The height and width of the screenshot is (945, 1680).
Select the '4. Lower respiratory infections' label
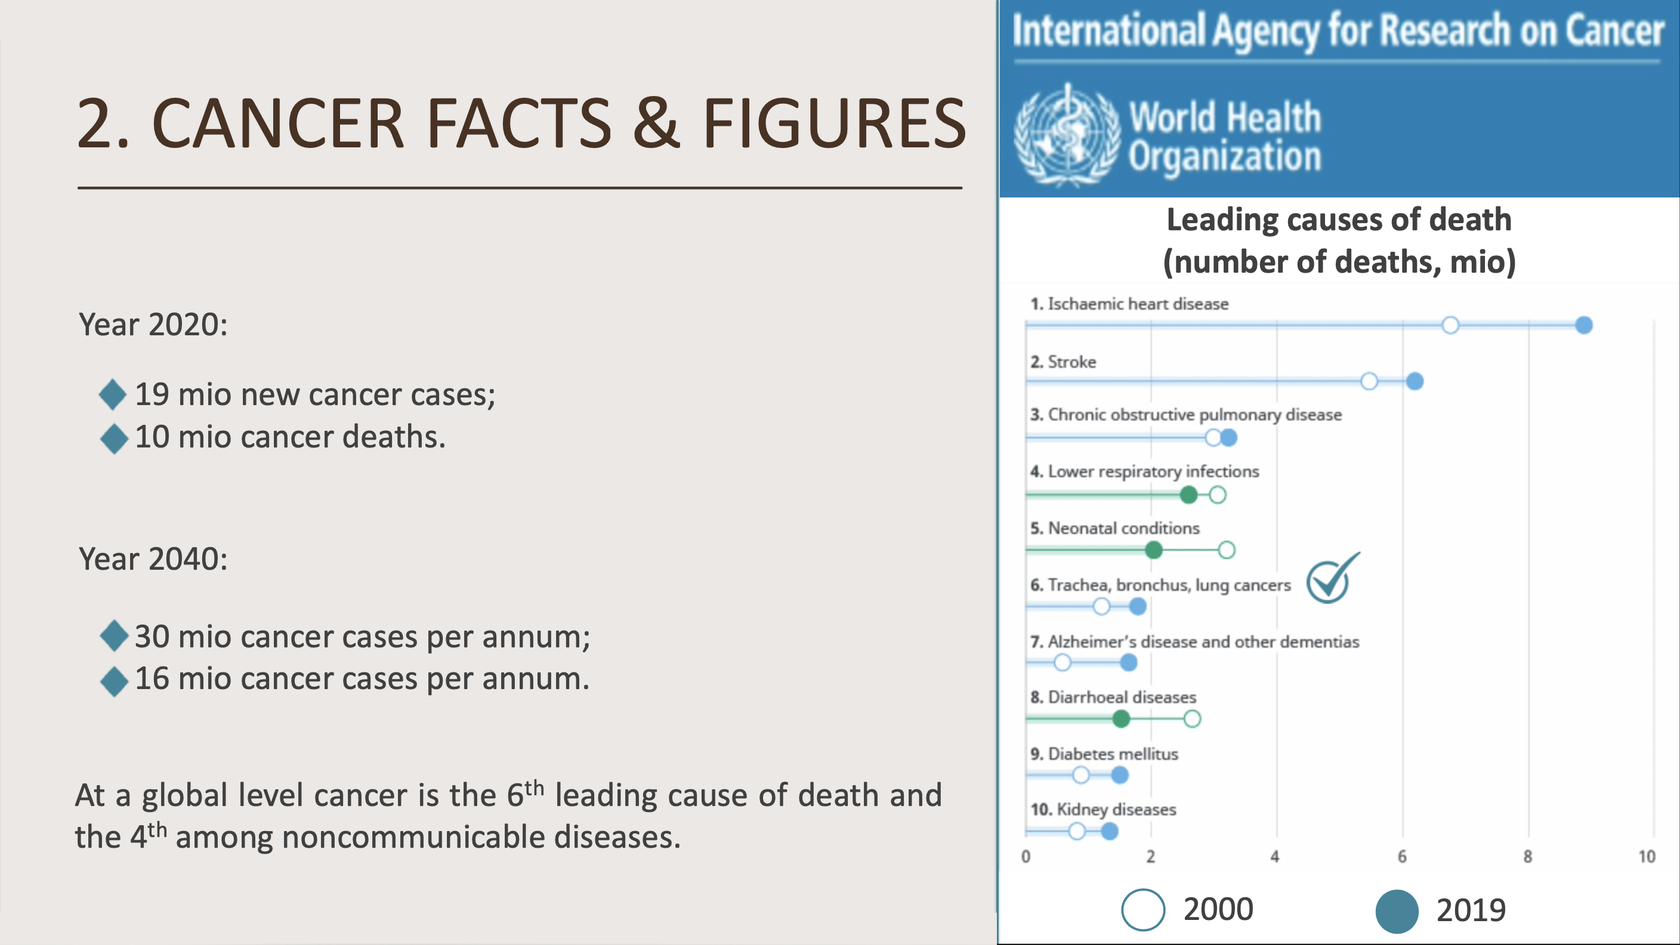tap(1145, 471)
